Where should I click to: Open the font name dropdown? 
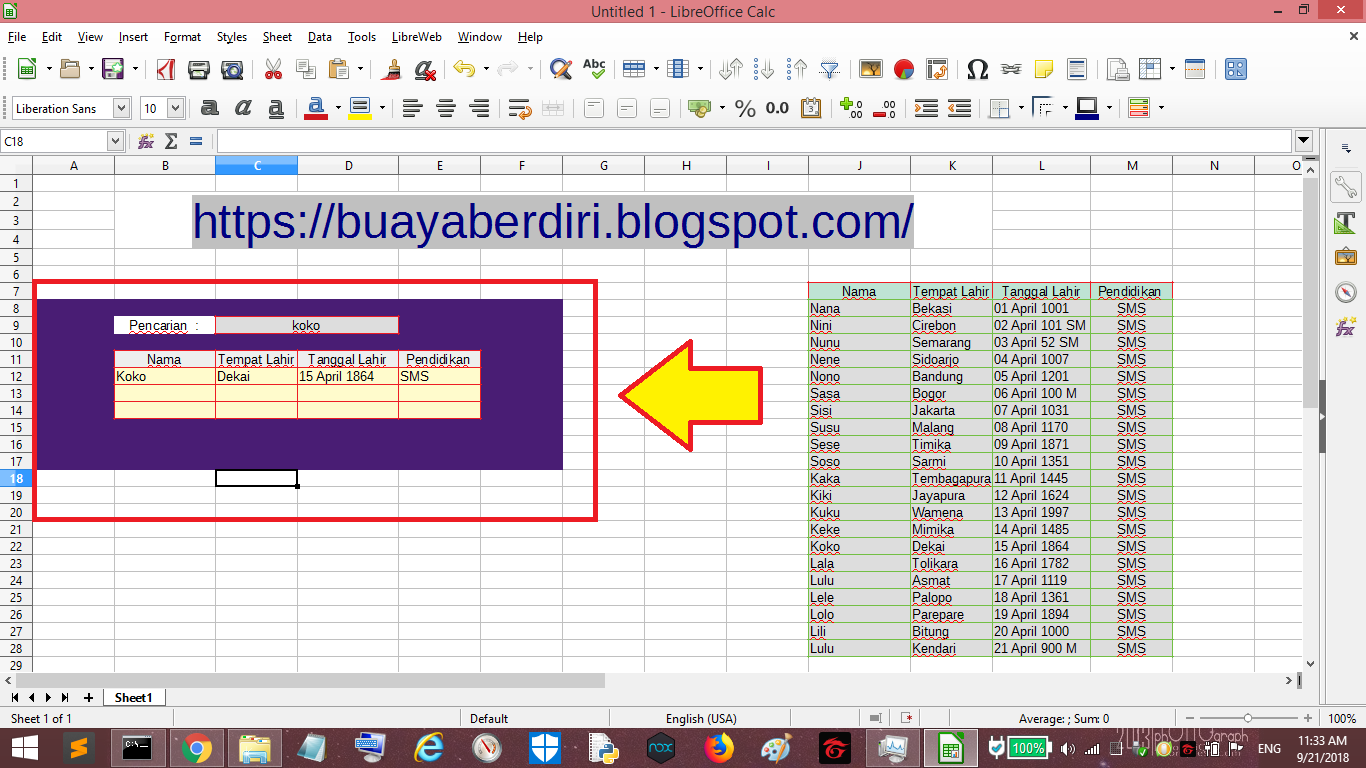(x=120, y=107)
